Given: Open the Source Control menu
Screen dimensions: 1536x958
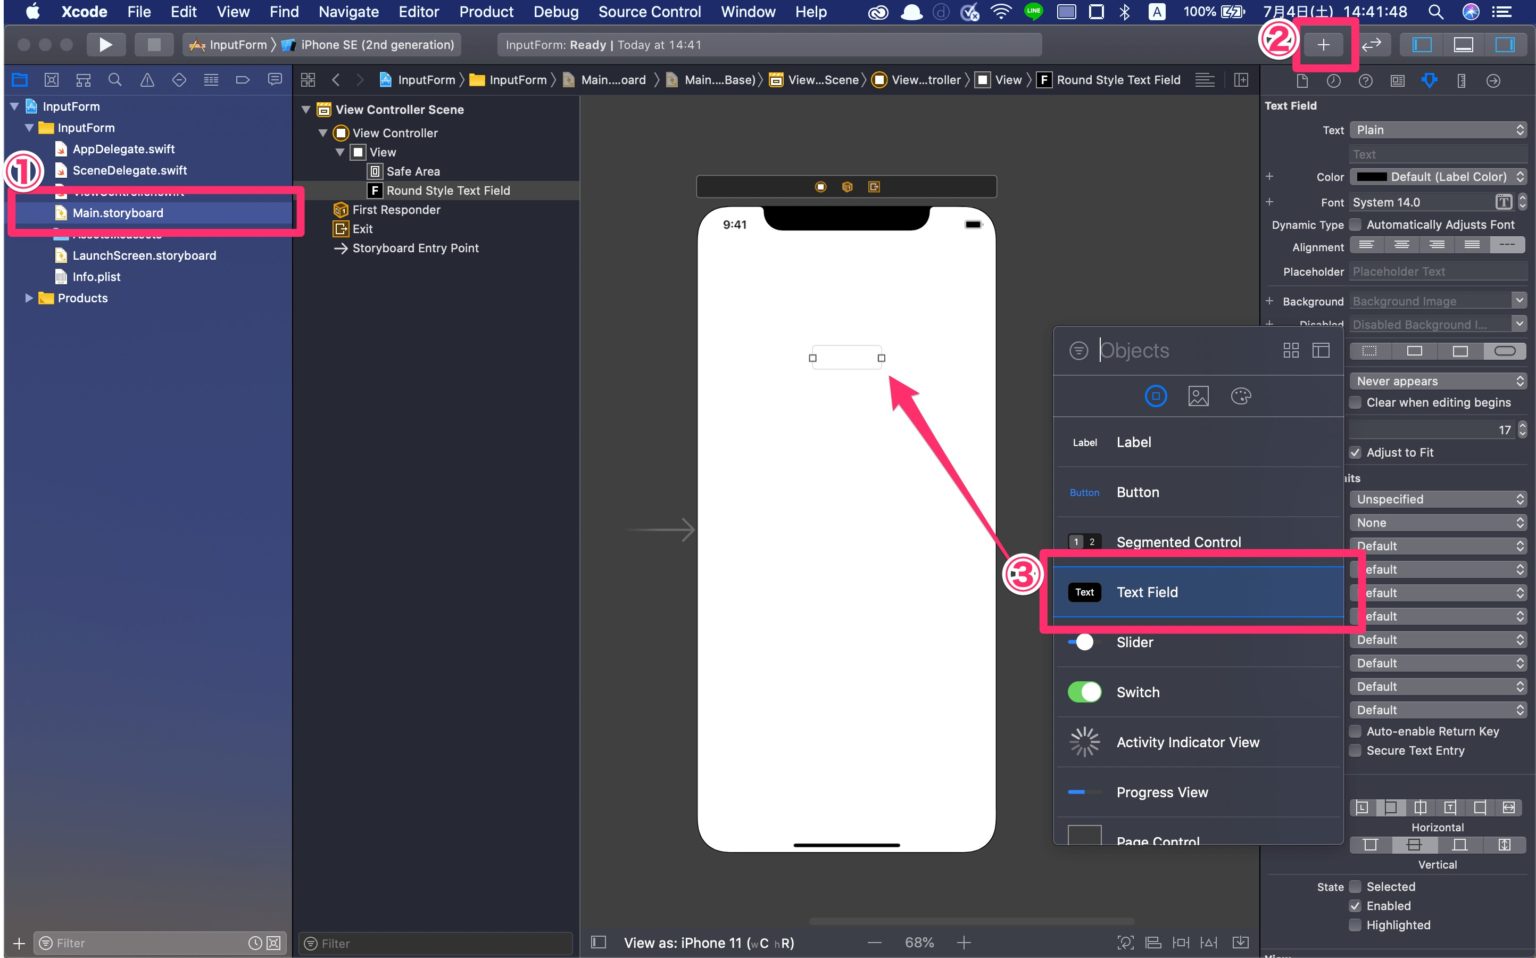Looking at the screenshot, I should [649, 12].
